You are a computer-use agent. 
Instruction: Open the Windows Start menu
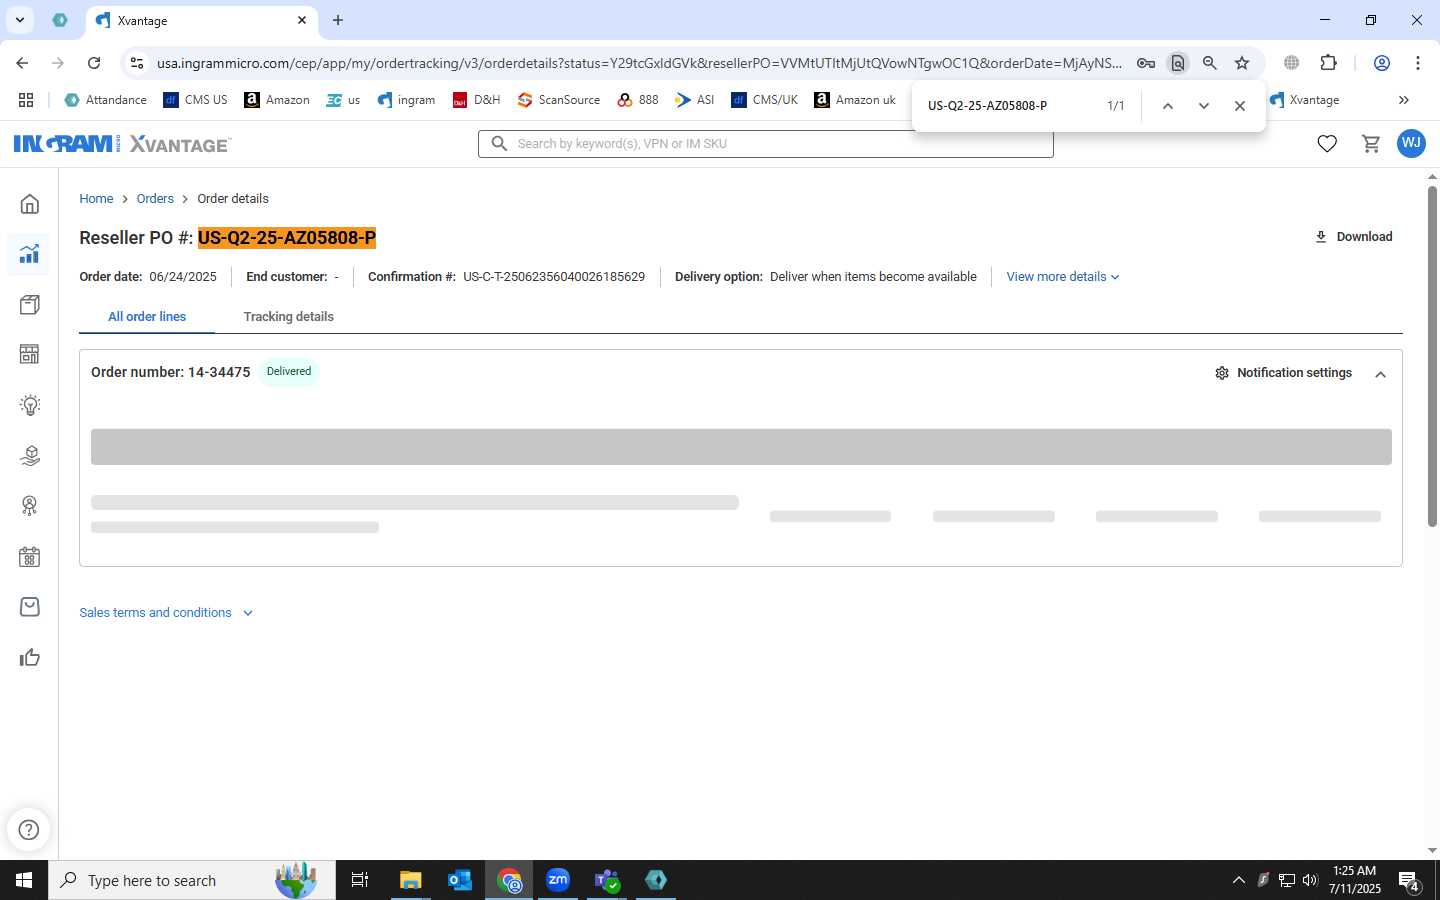(24, 880)
